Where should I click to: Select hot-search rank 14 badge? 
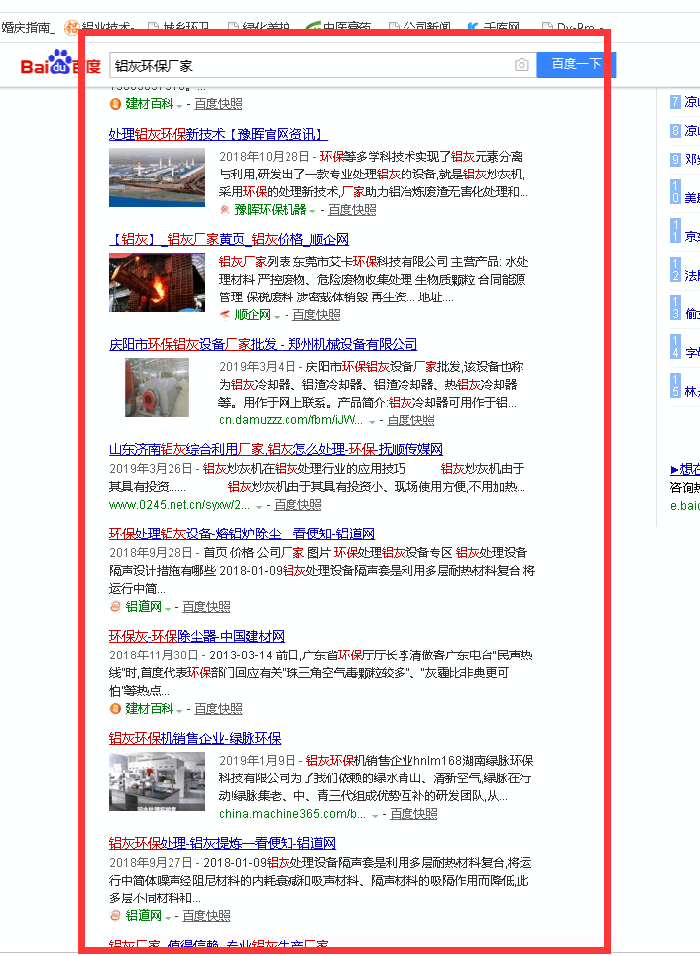(675, 346)
